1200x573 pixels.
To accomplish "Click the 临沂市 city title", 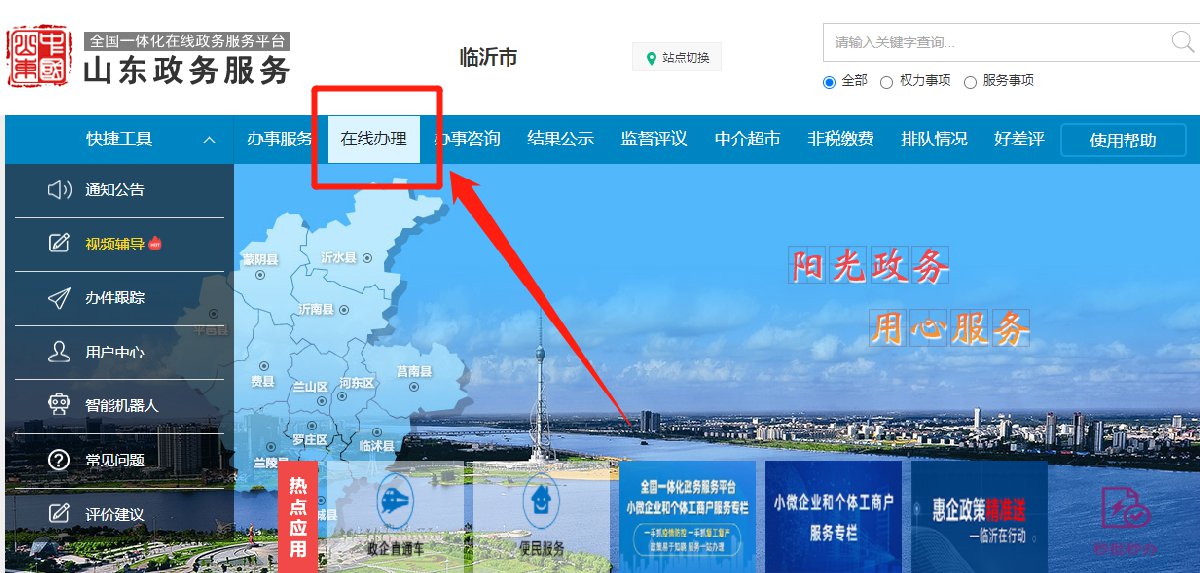I will [x=488, y=57].
